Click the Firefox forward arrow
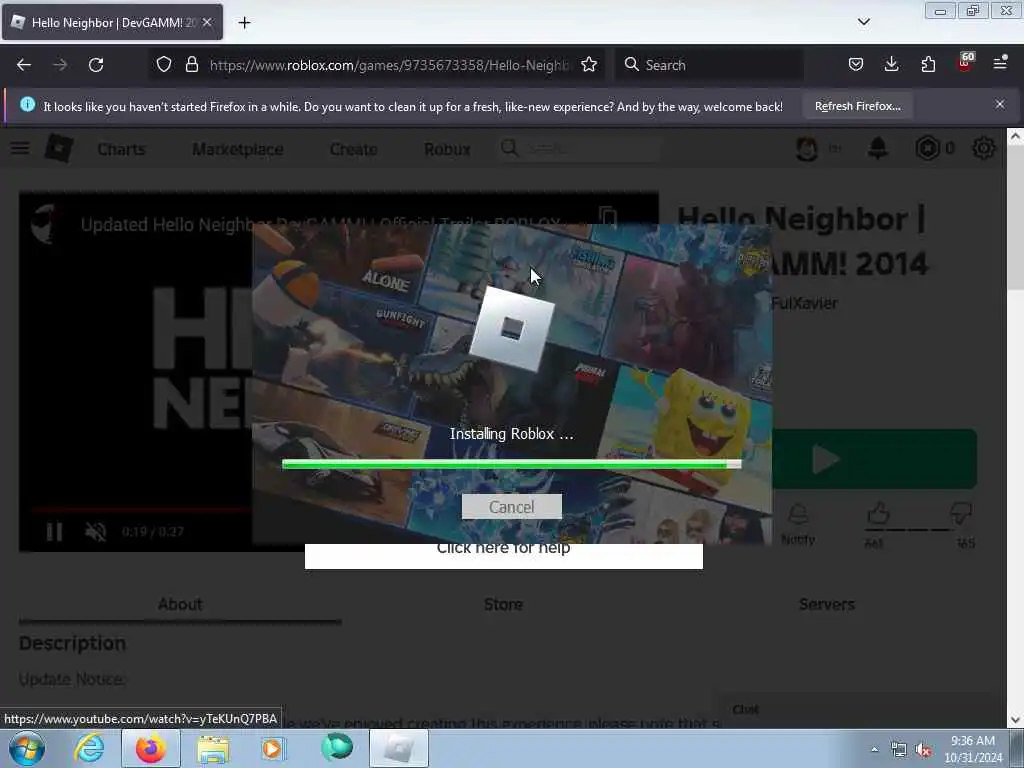1024x768 pixels. point(60,65)
